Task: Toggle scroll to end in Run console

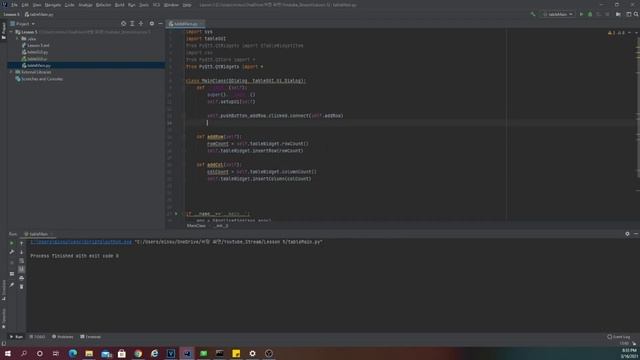Action: pos(22,269)
